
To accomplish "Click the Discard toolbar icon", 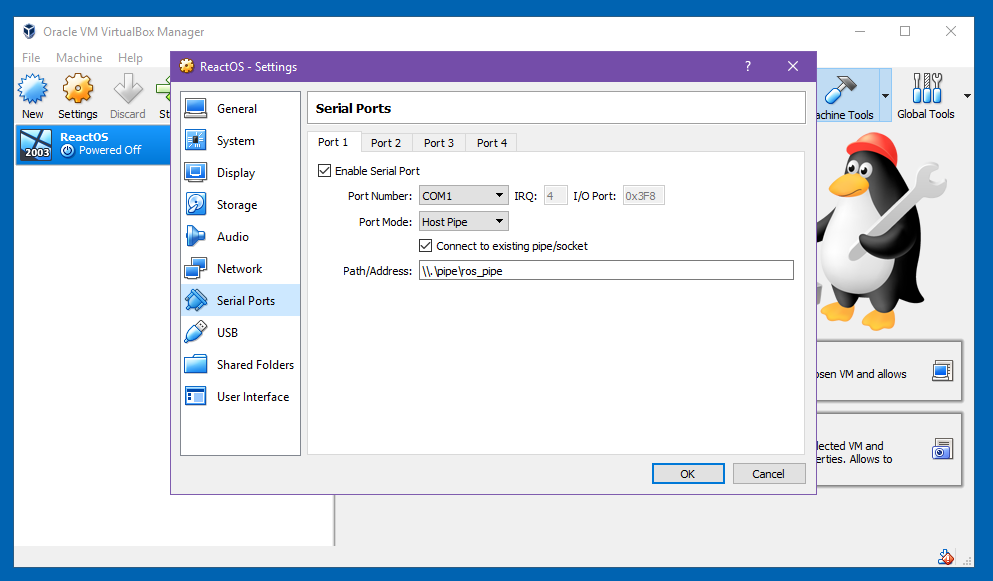I will tap(128, 89).
